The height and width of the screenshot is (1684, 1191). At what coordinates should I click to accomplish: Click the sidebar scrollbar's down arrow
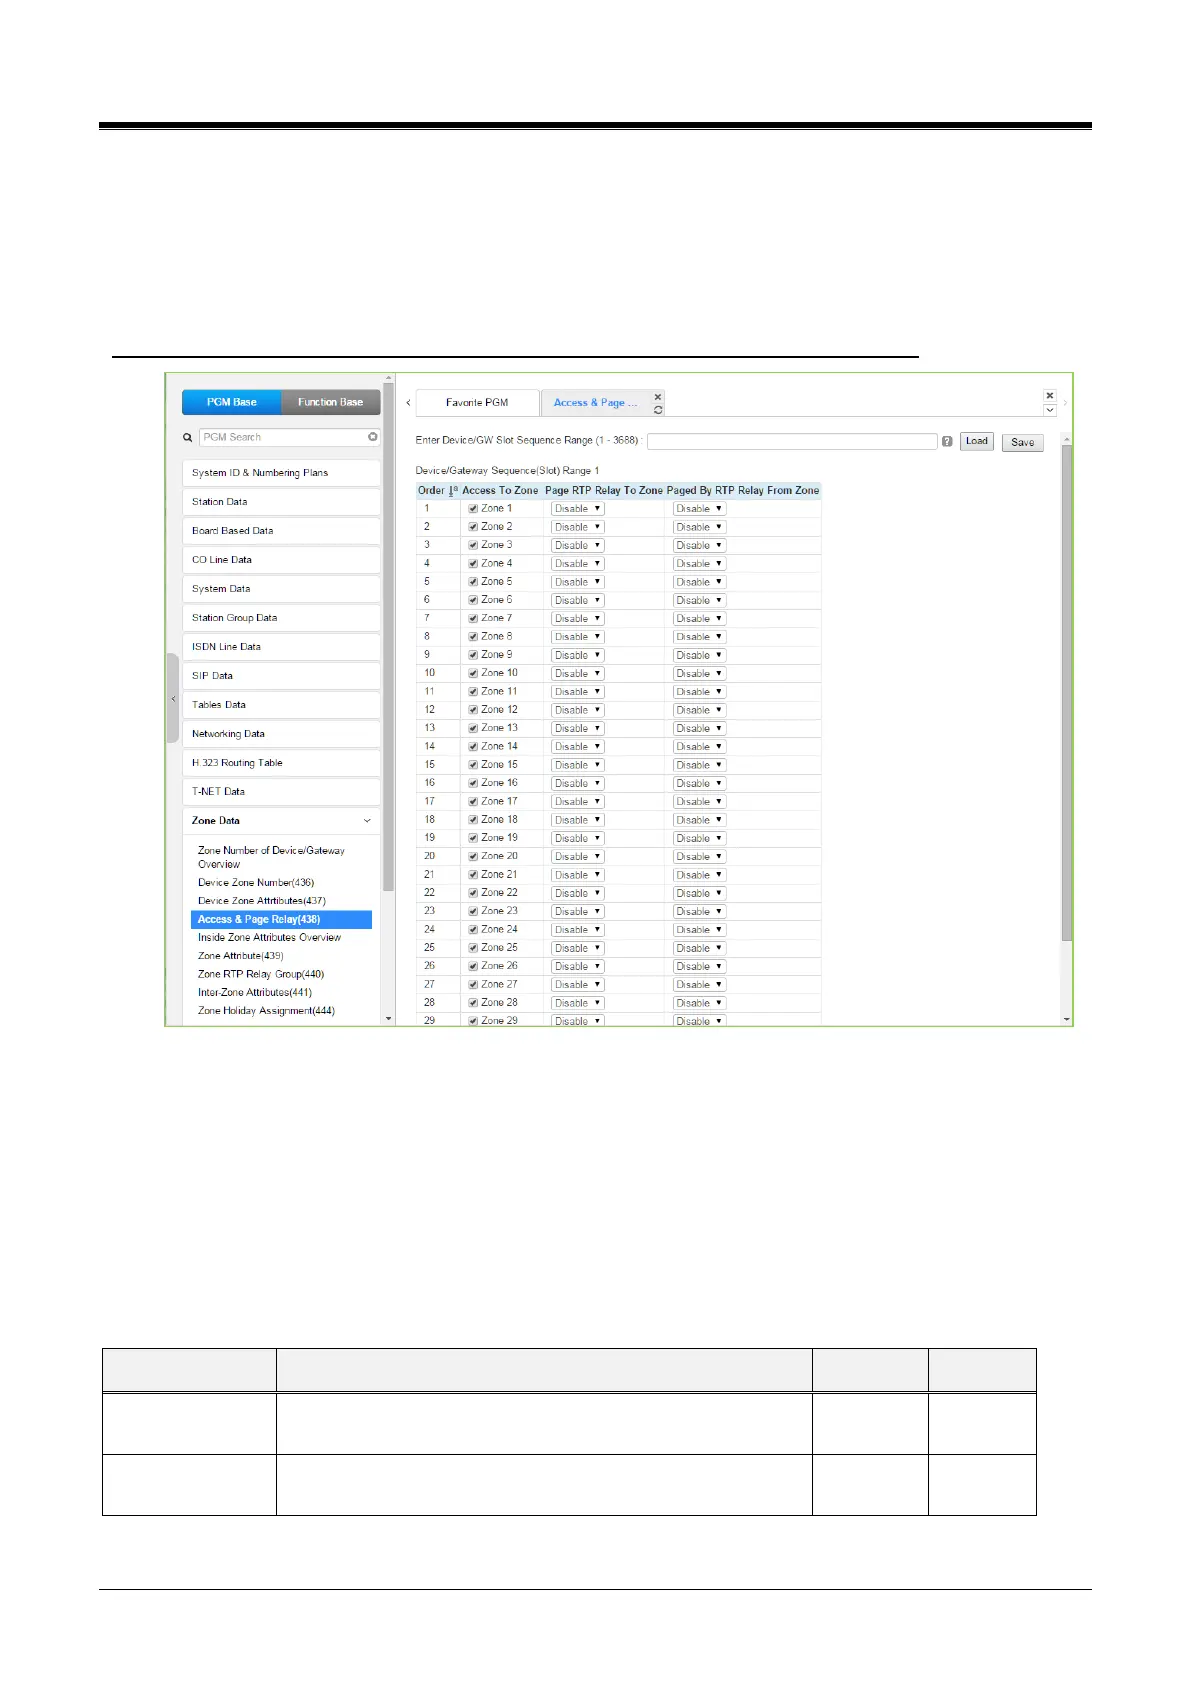389,1019
